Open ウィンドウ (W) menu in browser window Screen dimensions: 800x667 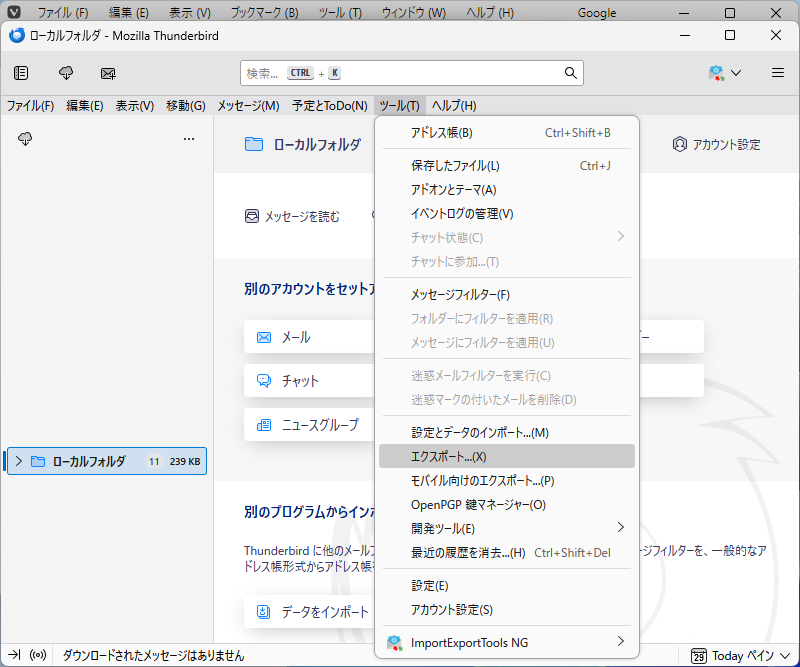coord(413,12)
